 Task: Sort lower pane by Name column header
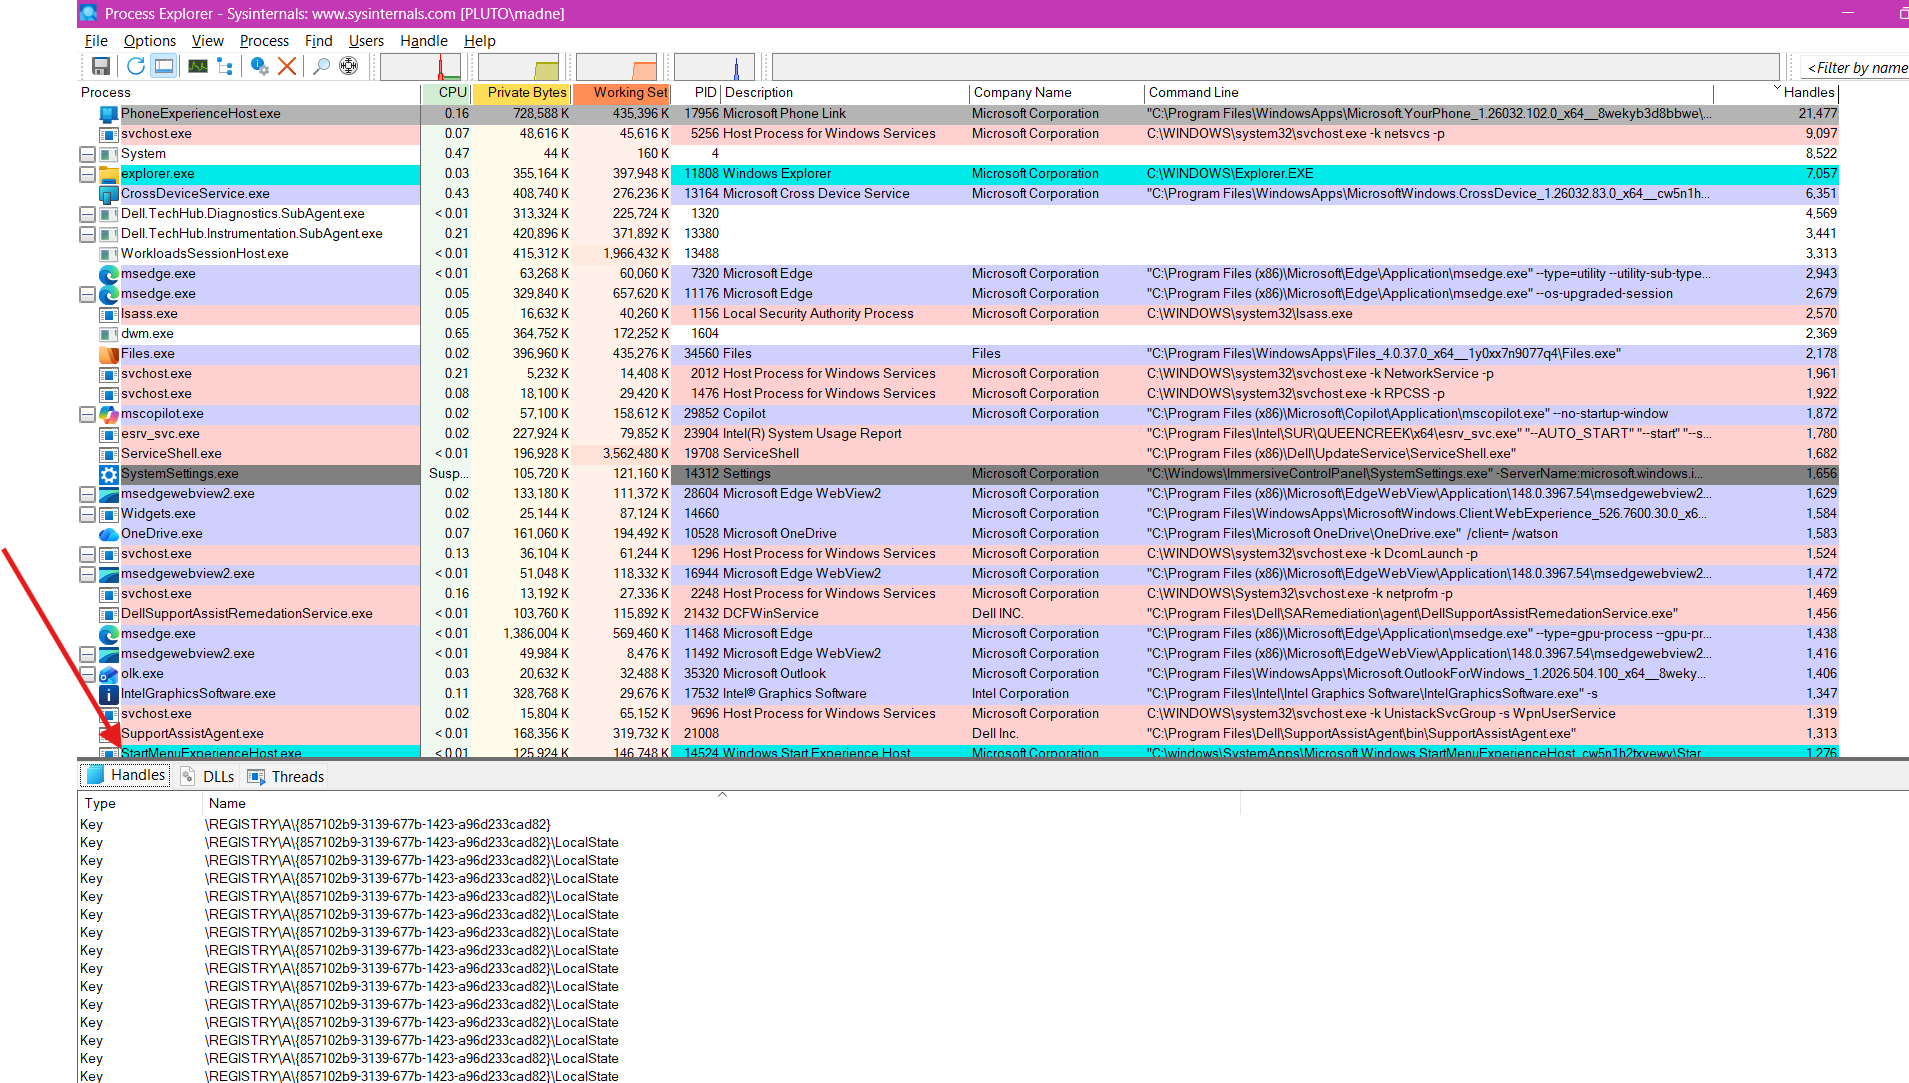[x=721, y=803]
